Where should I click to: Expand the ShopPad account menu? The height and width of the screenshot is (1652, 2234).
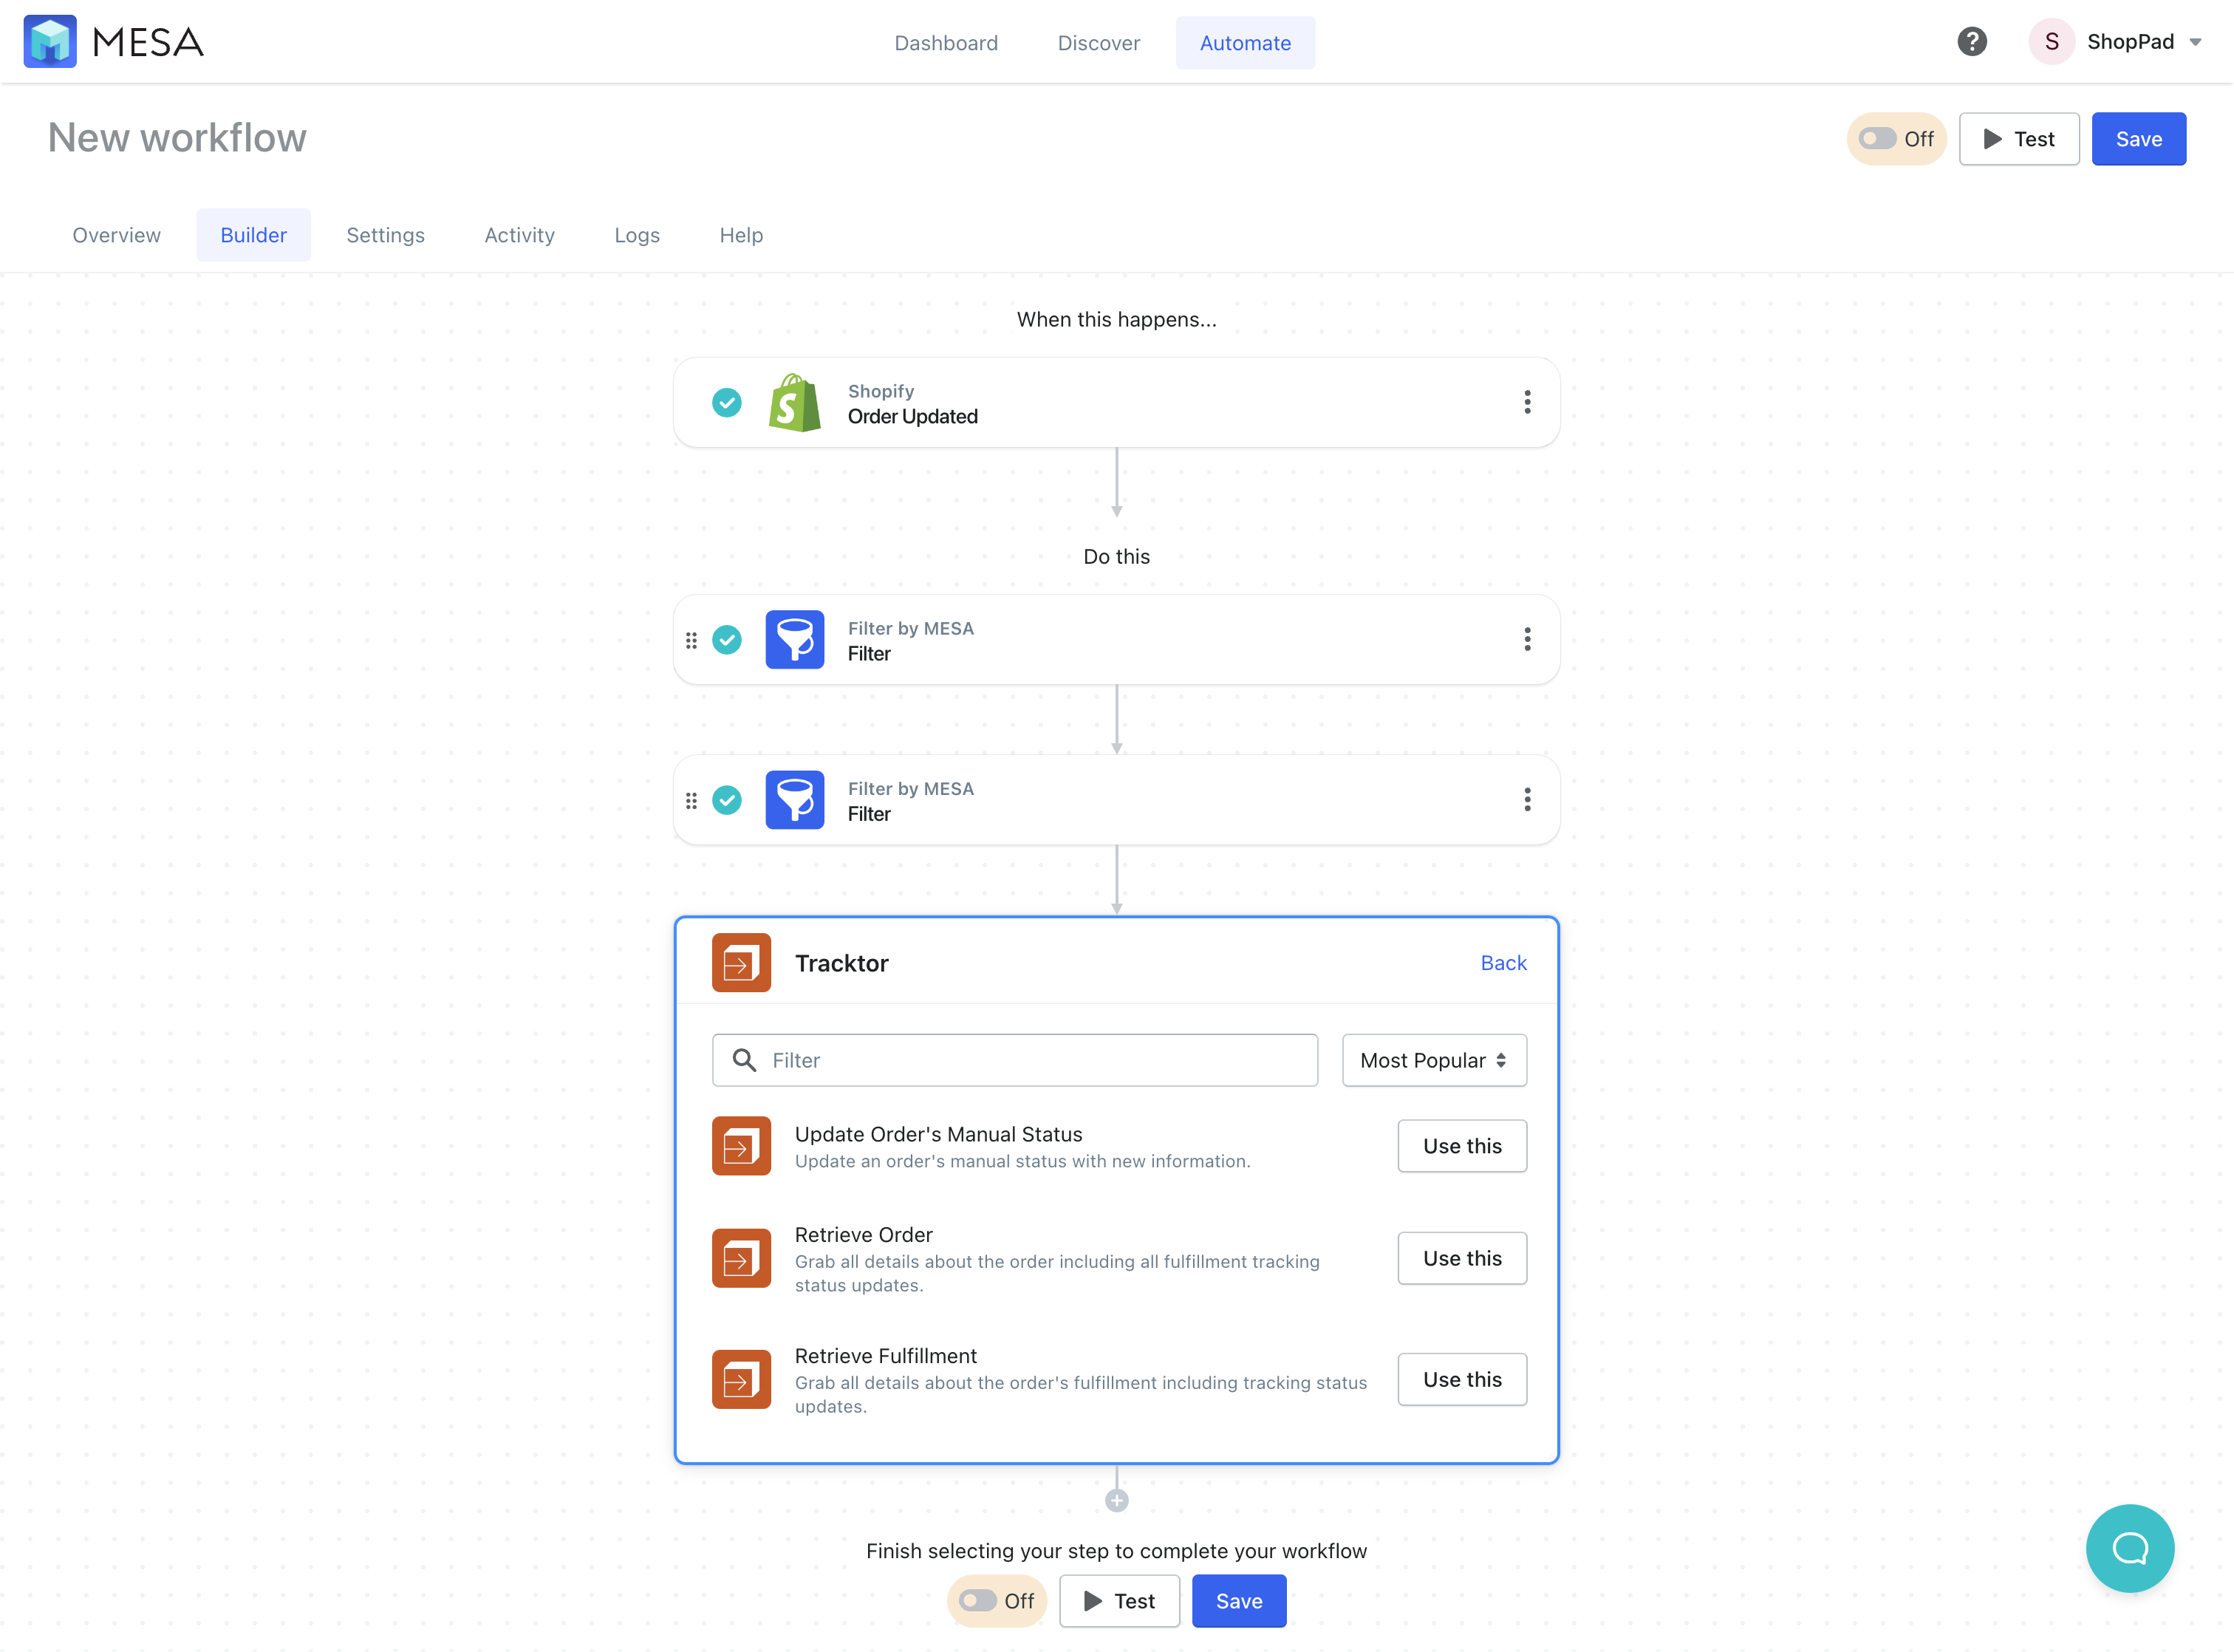[x=2116, y=42]
